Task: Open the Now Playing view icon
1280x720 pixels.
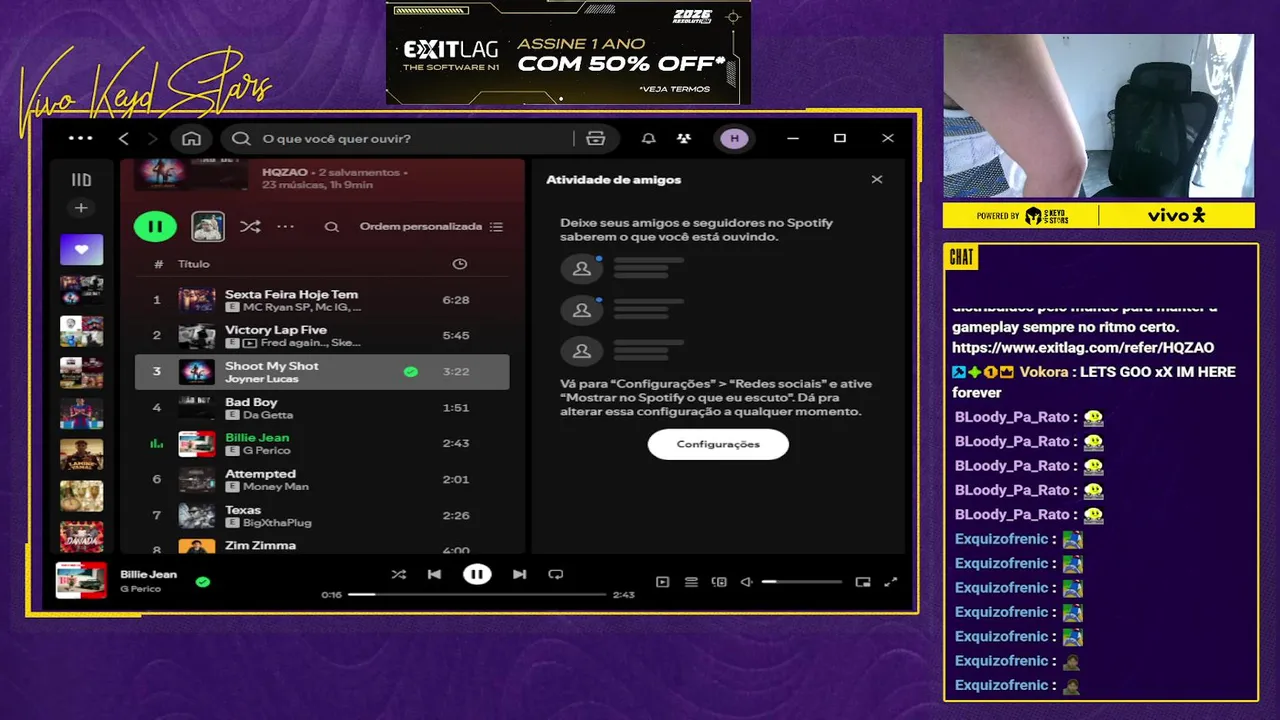Action: [x=662, y=582]
